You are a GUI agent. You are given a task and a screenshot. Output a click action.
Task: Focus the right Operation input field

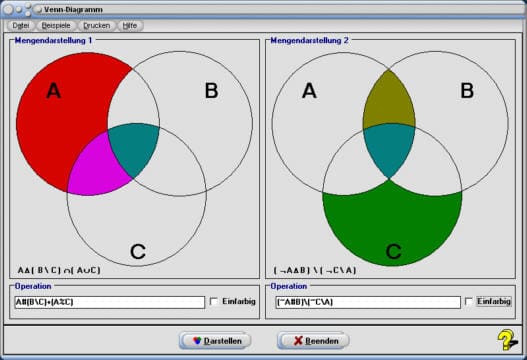coord(368,302)
